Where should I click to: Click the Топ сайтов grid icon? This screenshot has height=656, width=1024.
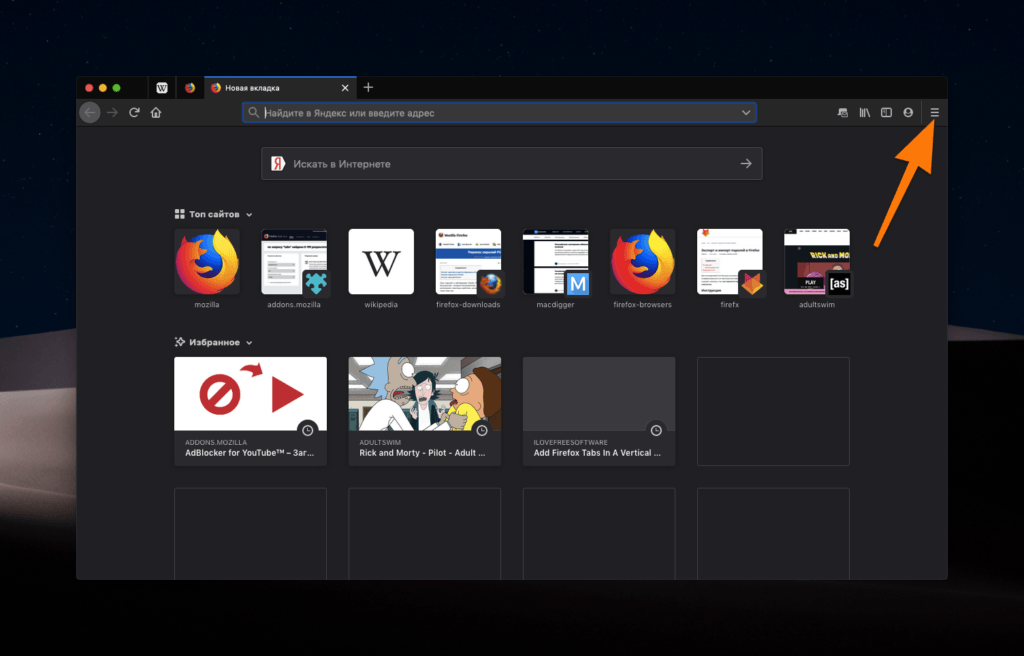180,214
